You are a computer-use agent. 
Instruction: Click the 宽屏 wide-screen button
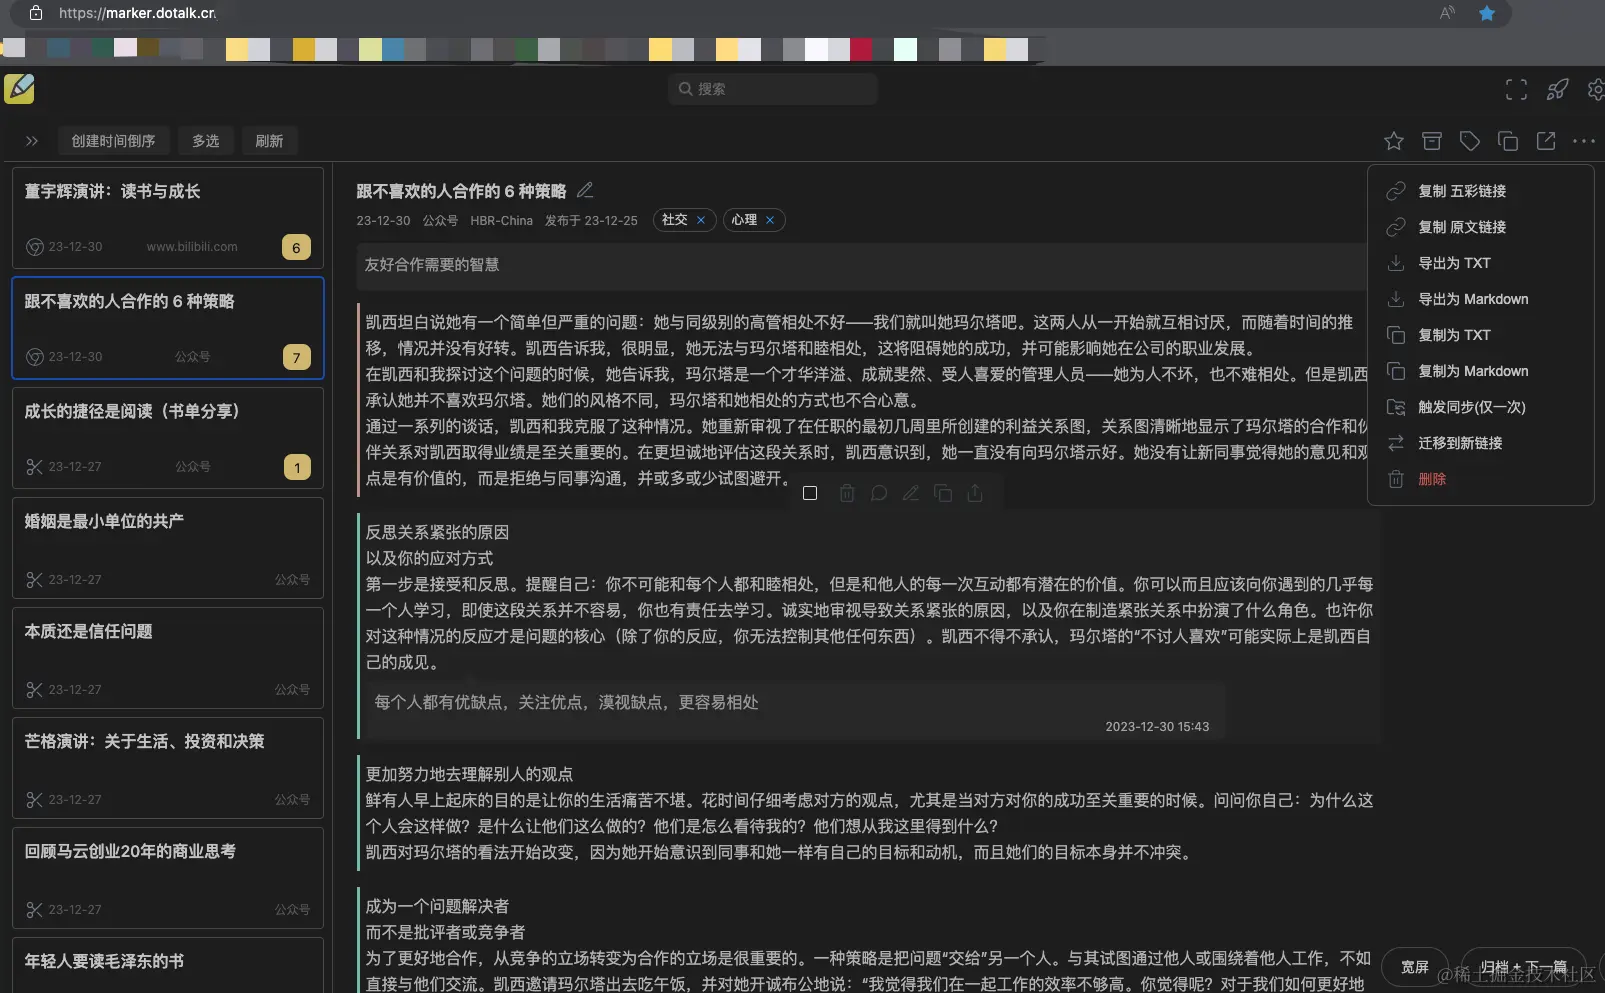pos(1415,967)
